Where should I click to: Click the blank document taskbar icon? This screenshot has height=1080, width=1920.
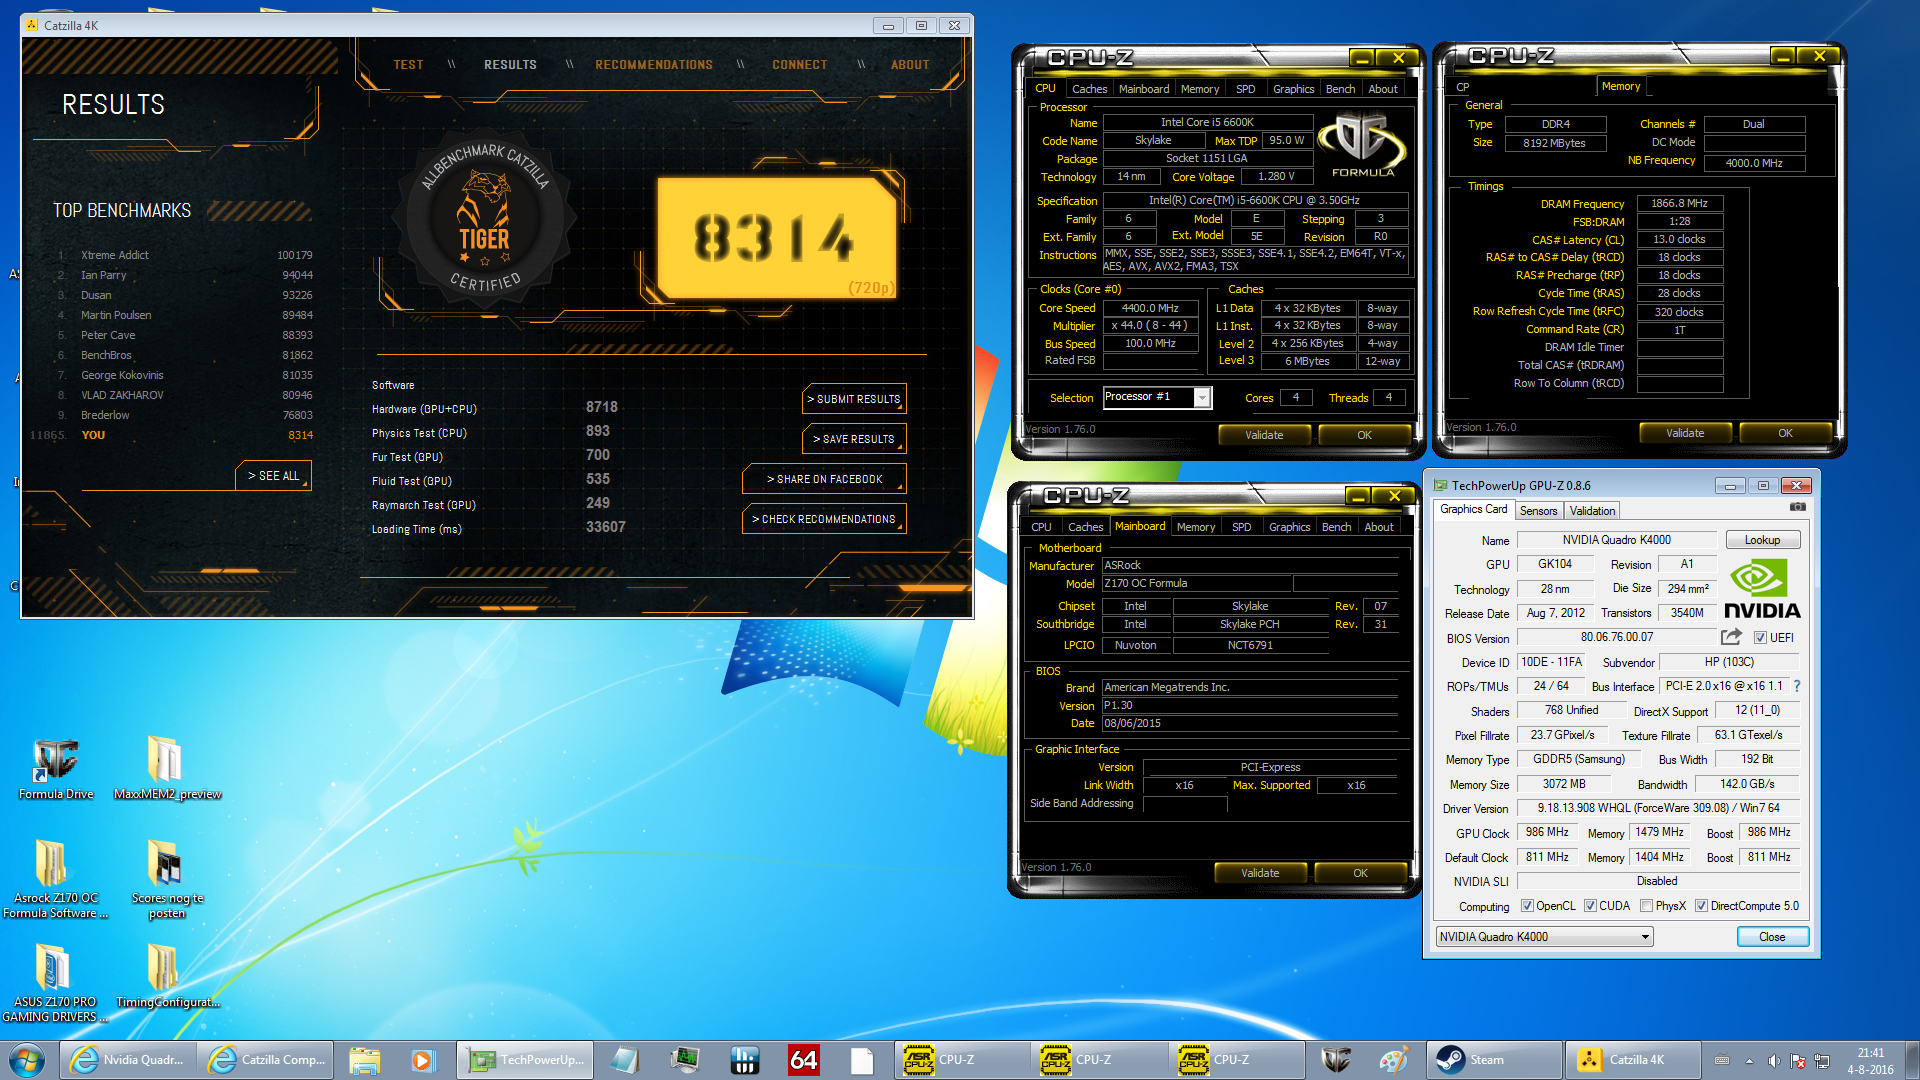[862, 1060]
